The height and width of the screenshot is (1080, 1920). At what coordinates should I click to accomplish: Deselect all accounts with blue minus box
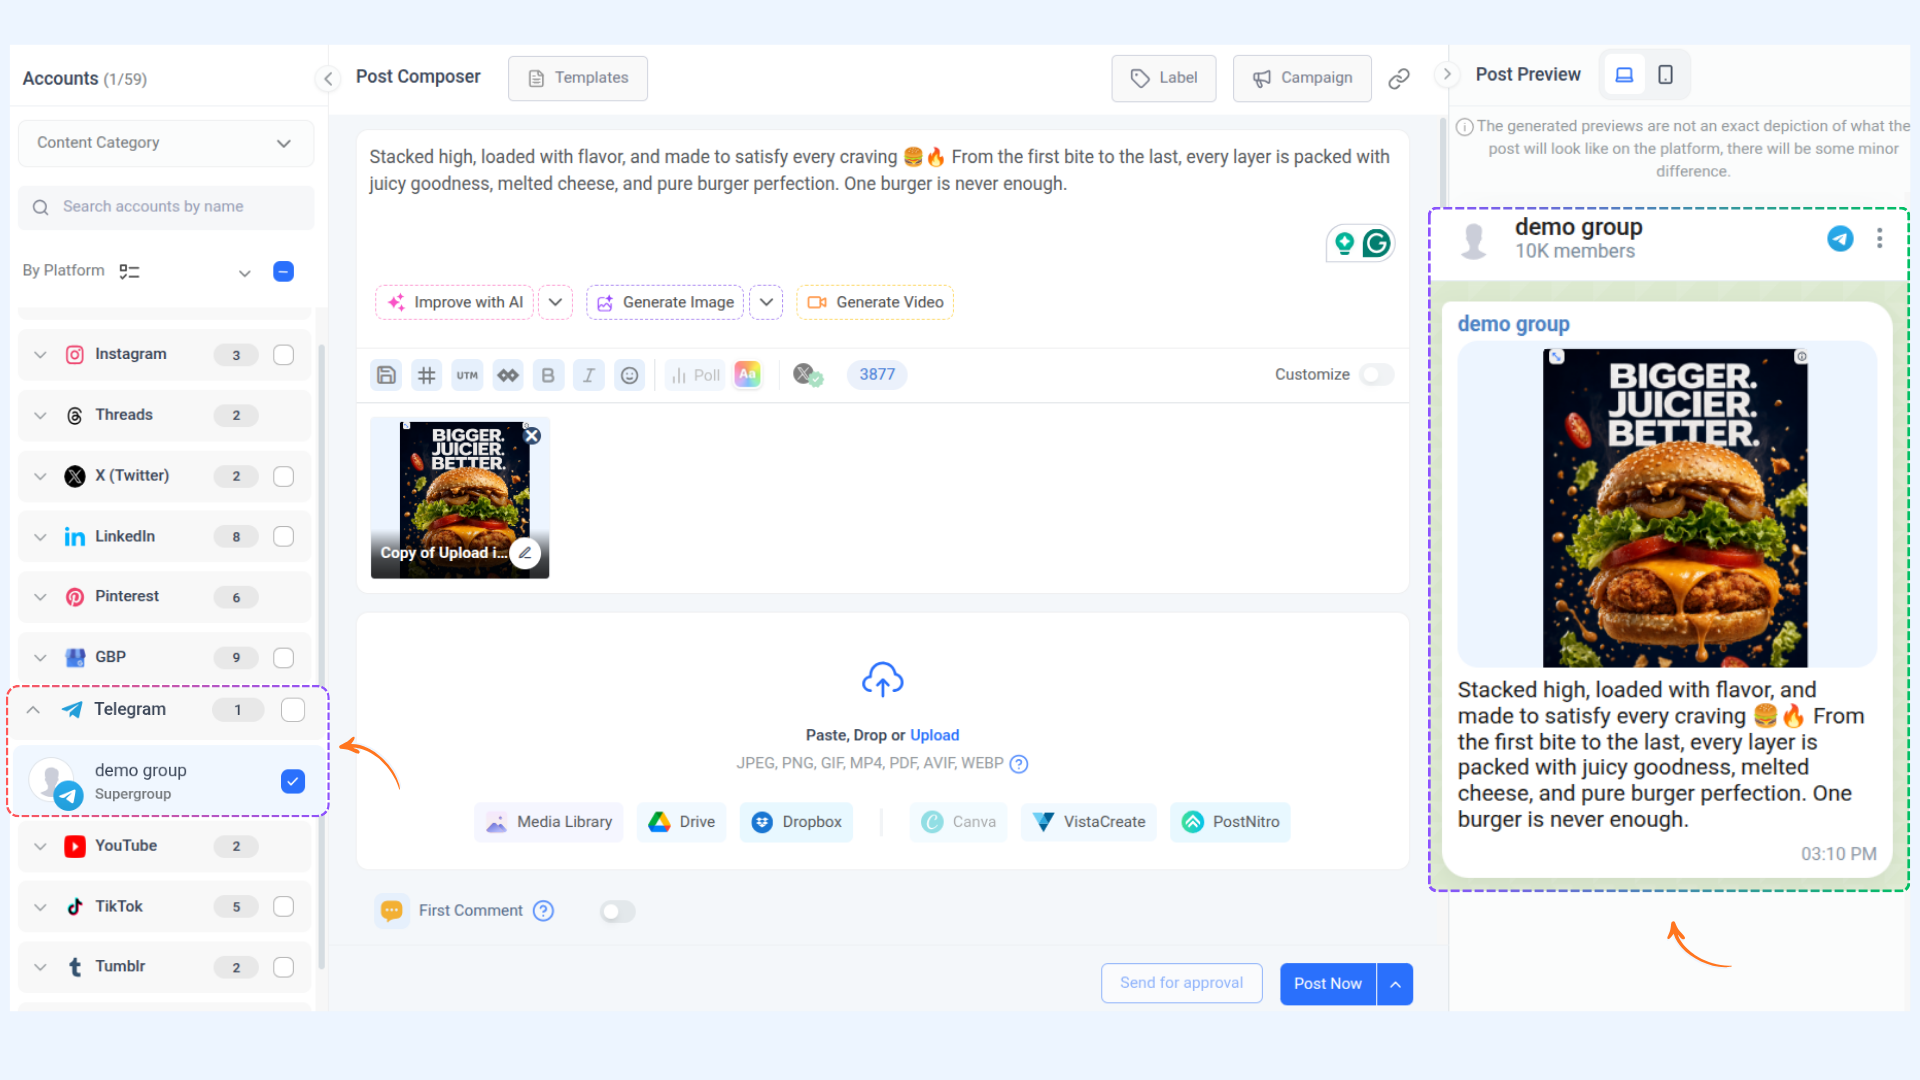point(284,272)
